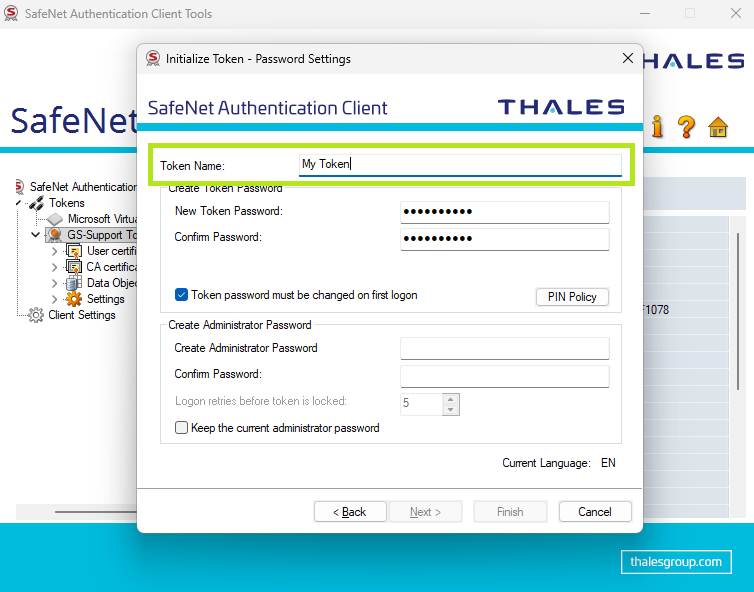Screen dimensions: 754x592
Task: Go back with the Back button
Action: (350, 512)
